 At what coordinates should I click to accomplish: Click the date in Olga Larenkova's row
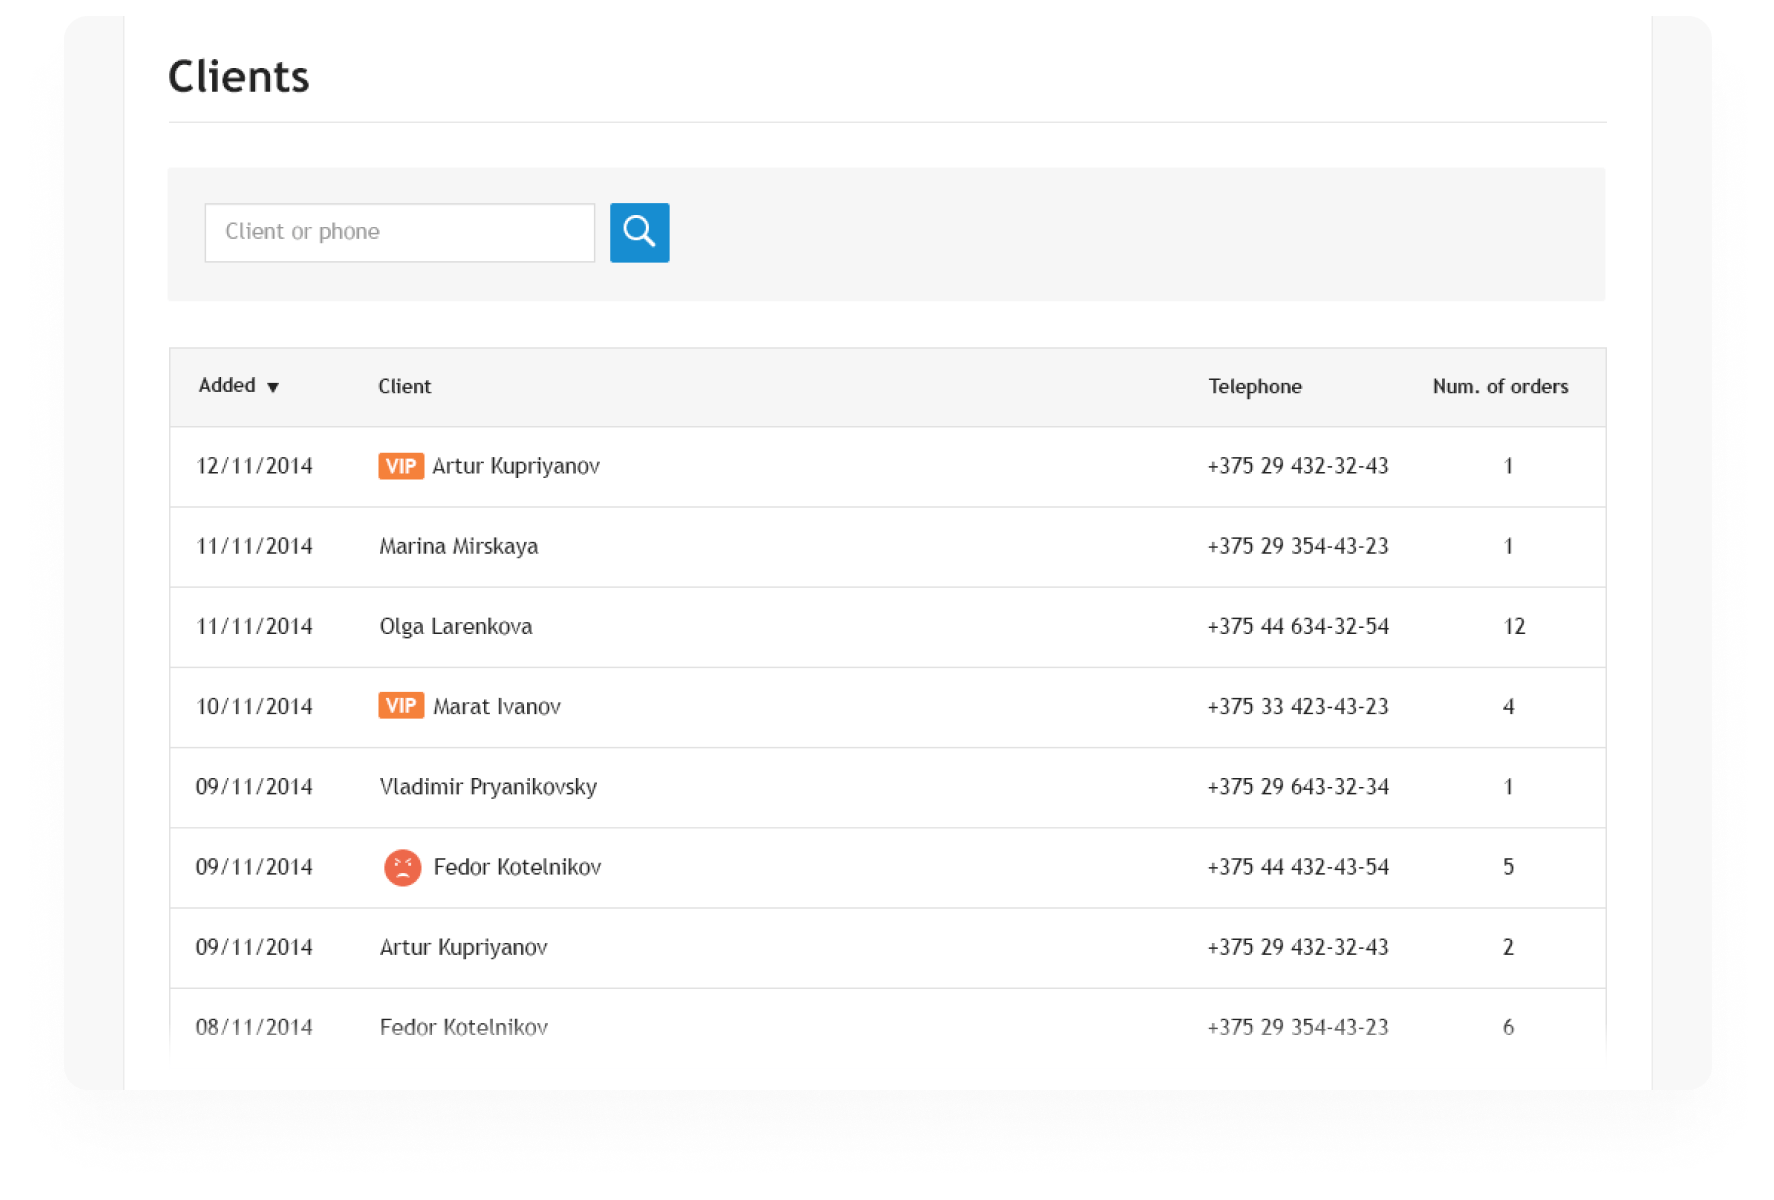[x=254, y=626]
